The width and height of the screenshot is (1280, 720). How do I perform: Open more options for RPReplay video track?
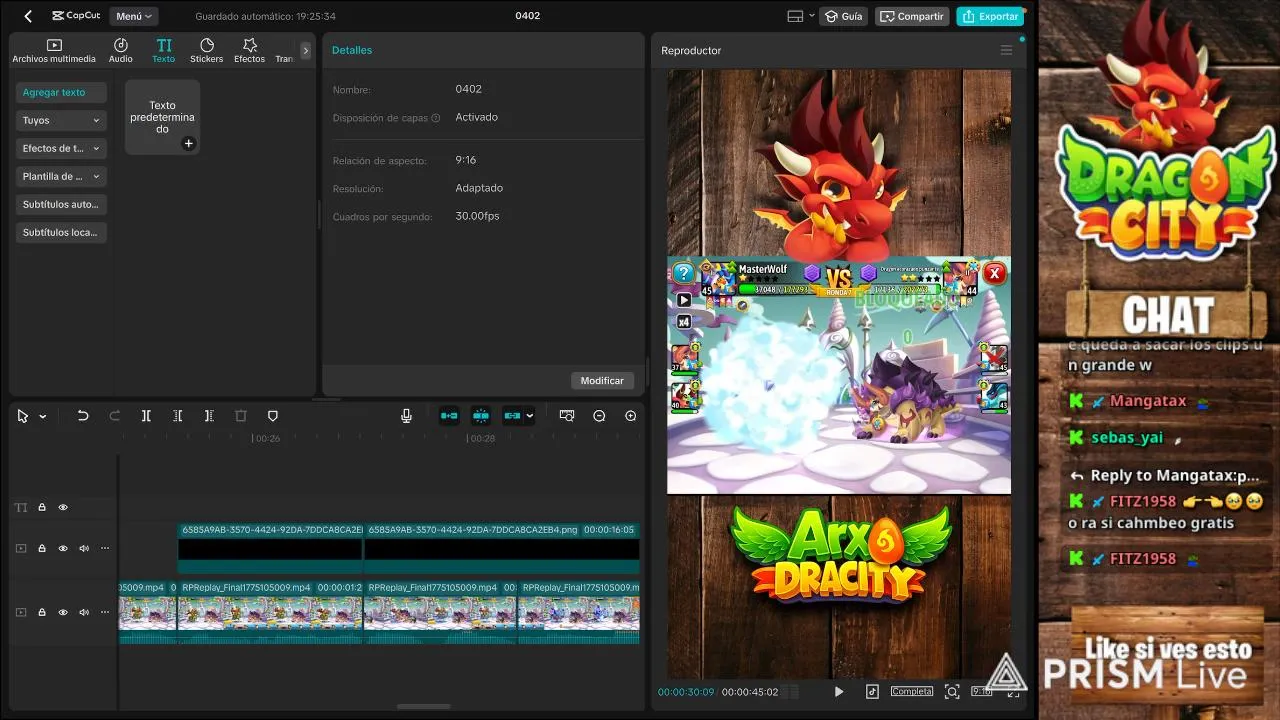(x=104, y=612)
